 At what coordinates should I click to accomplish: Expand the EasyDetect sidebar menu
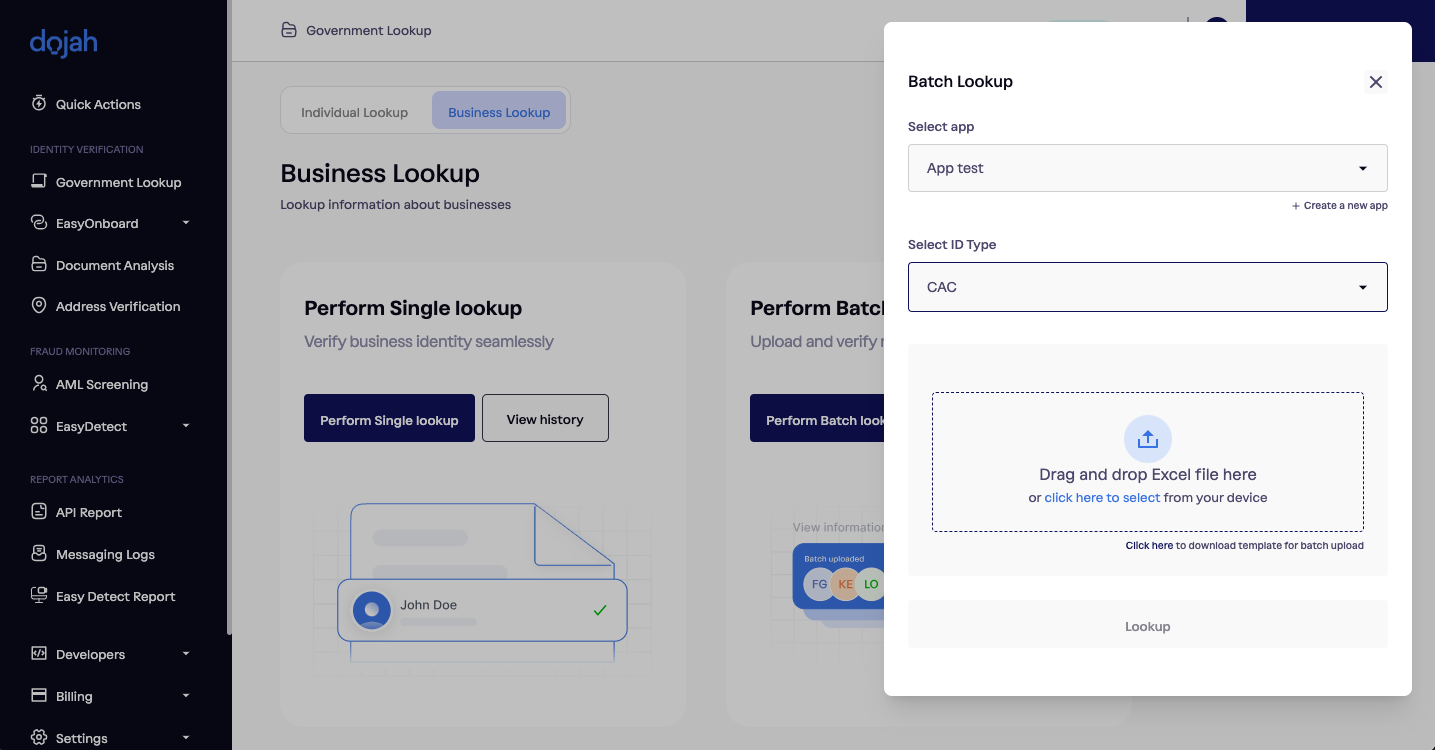click(185, 426)
